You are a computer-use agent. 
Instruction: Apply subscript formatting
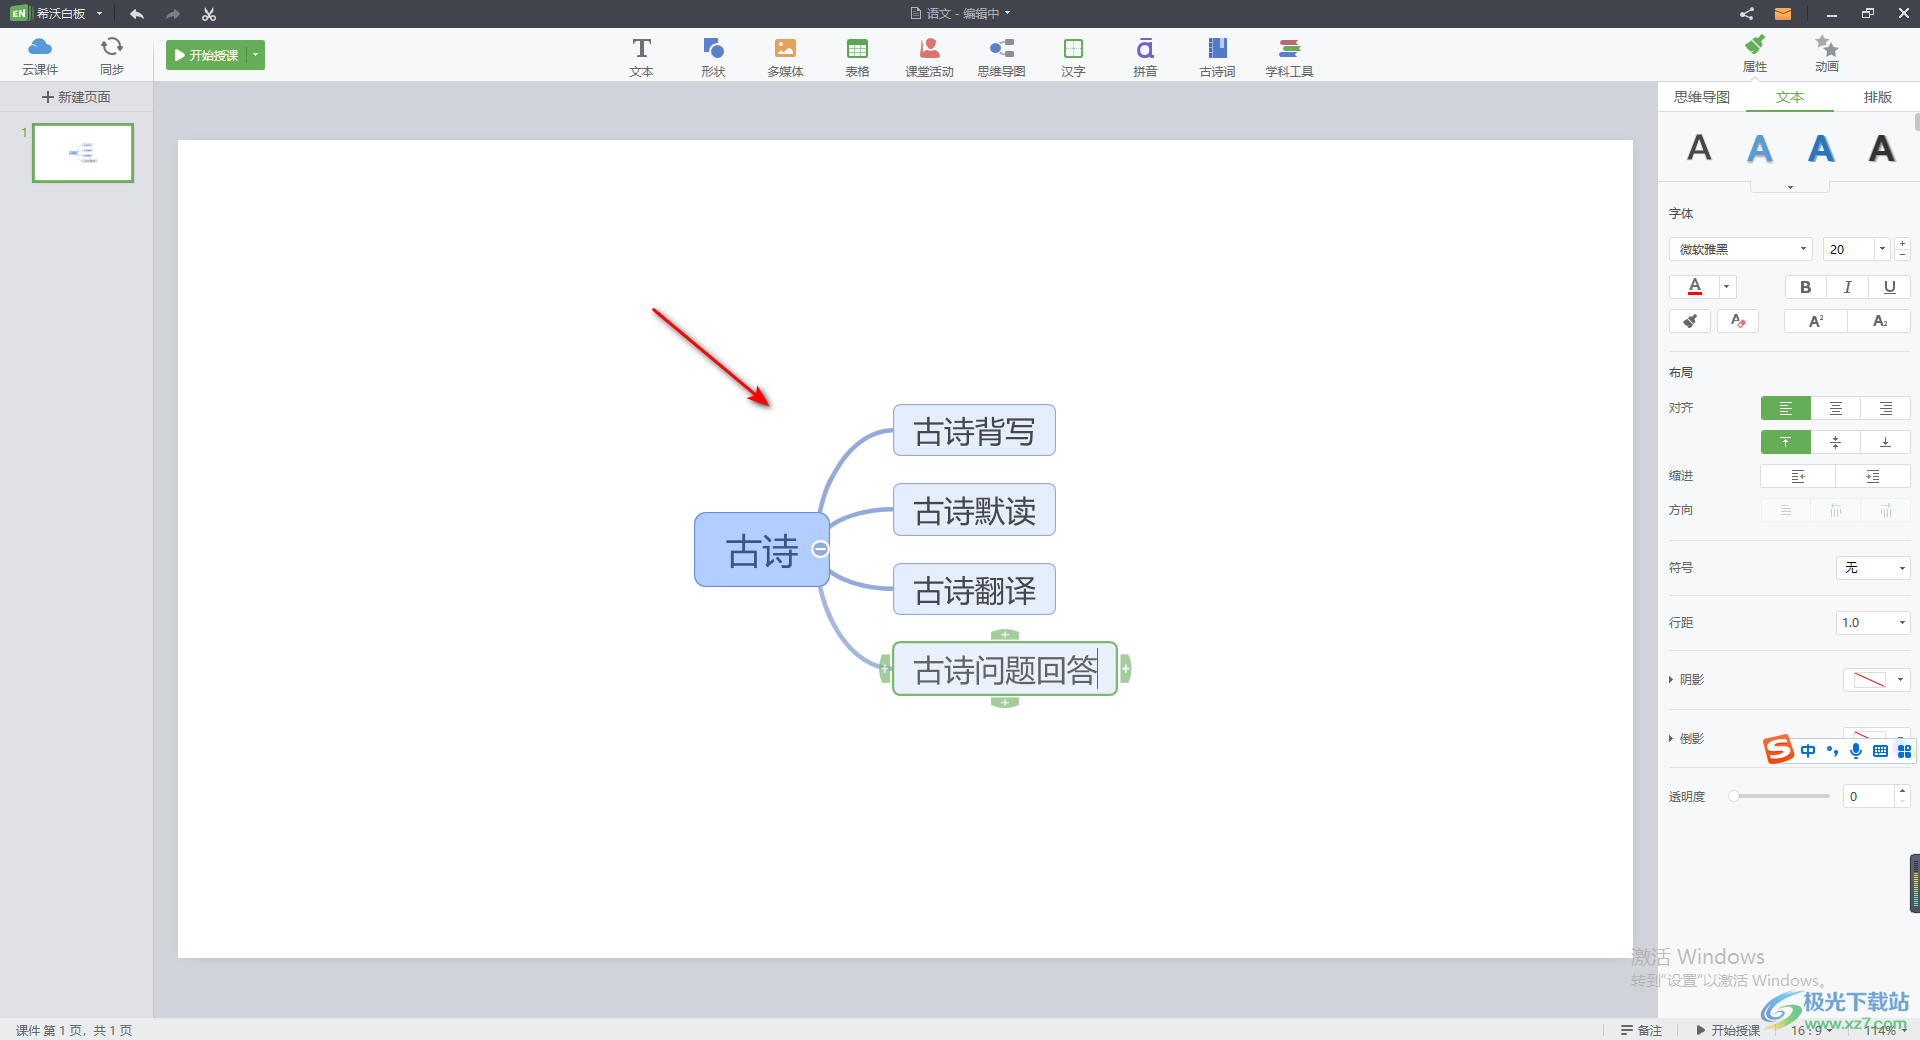coord(1879,321)
